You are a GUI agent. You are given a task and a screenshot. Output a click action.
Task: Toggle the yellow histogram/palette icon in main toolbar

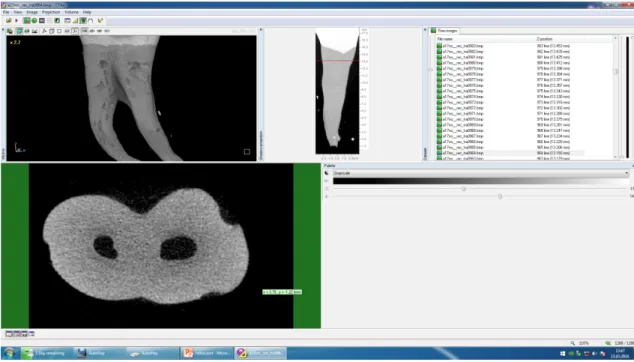[75, 21]
